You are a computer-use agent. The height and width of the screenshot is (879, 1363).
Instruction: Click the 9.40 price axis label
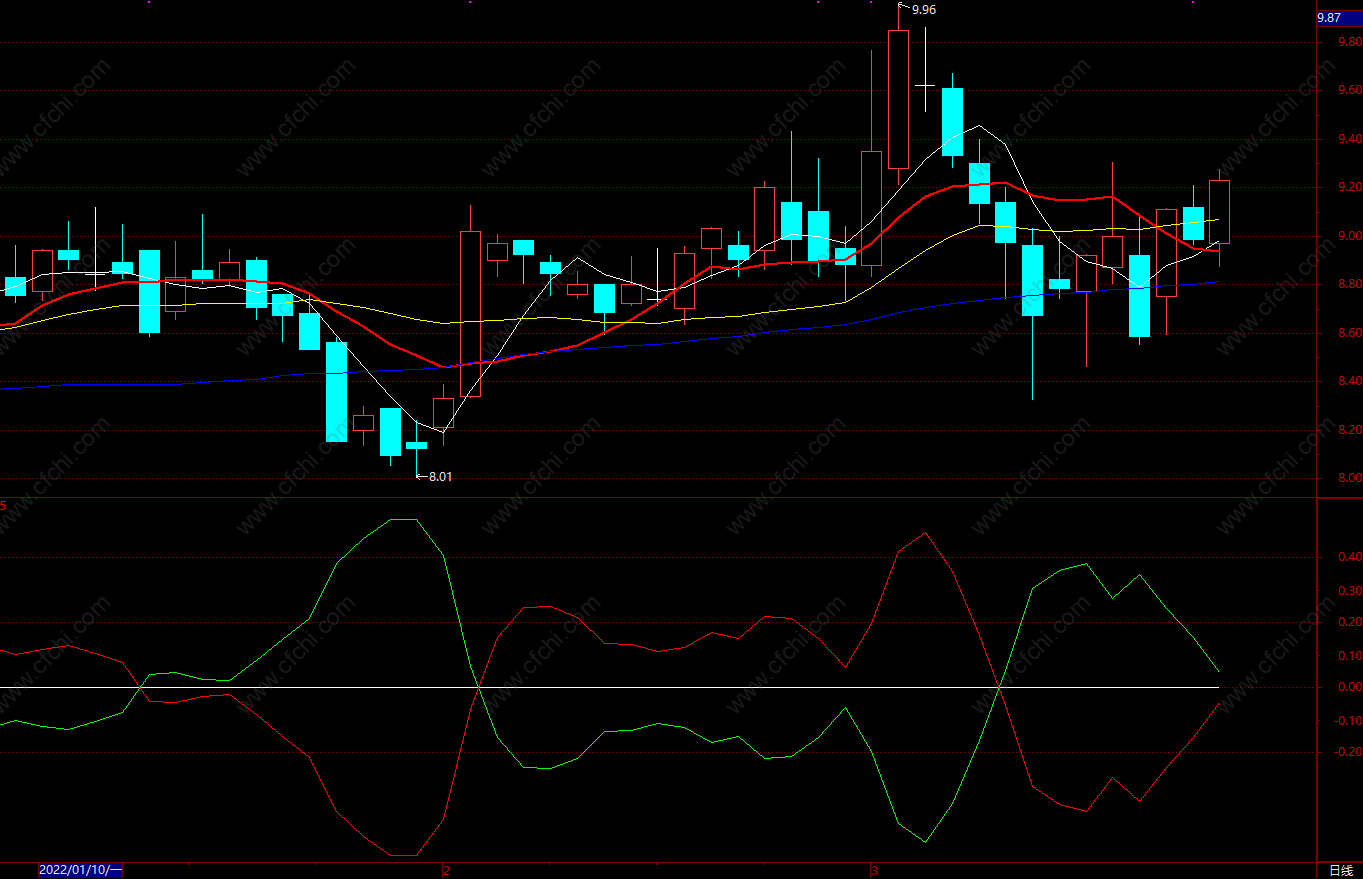[x=1349, y=139]
